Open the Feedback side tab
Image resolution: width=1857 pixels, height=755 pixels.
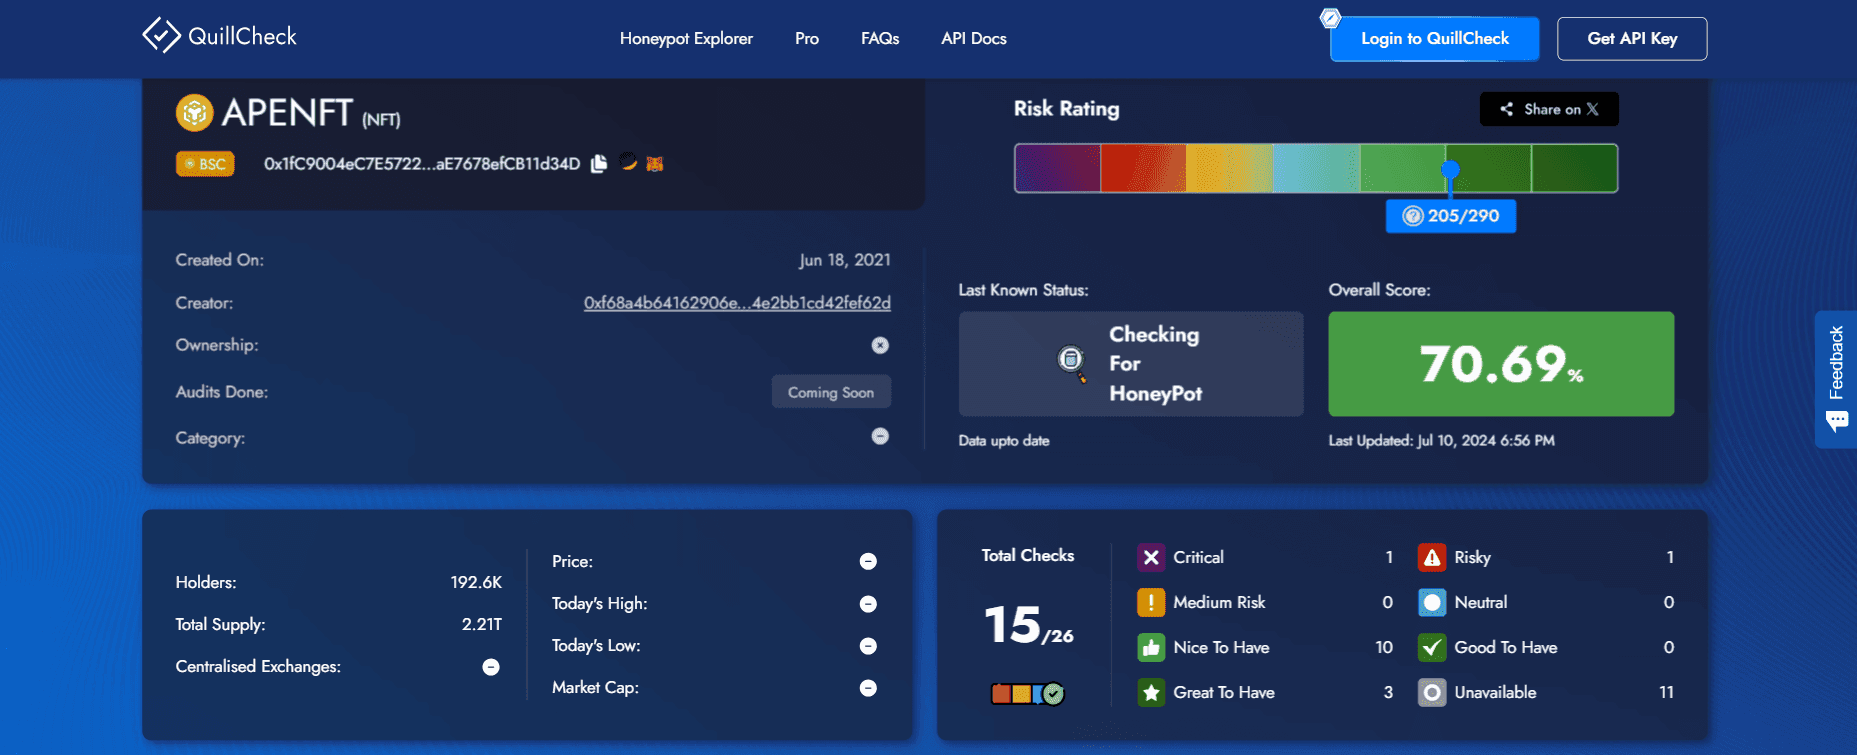click(1836, 379)
